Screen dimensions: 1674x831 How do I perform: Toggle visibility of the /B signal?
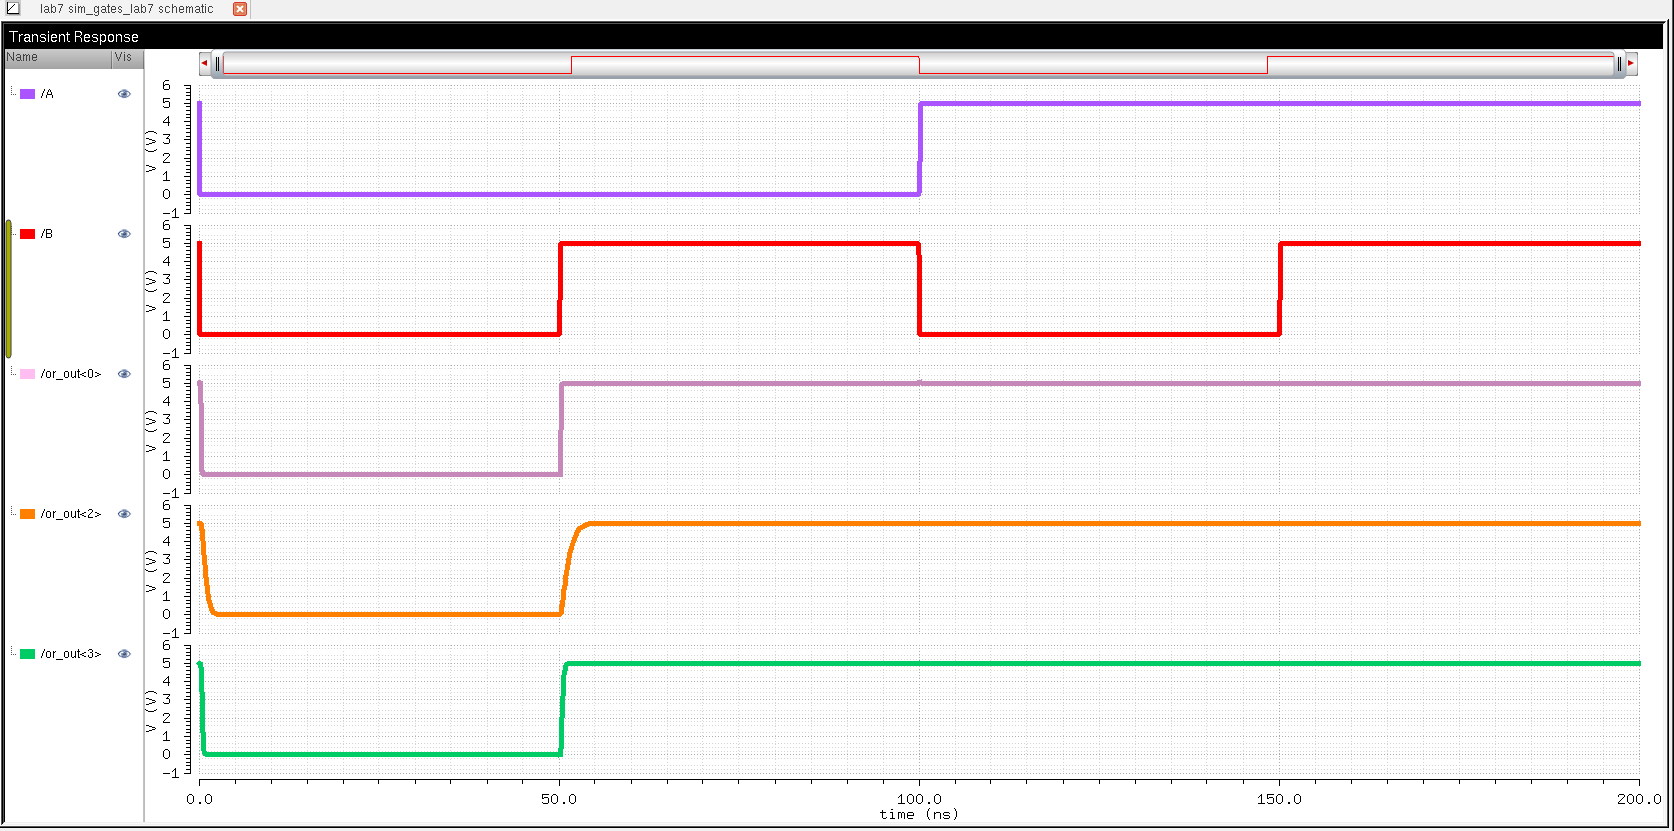[124, 234]
